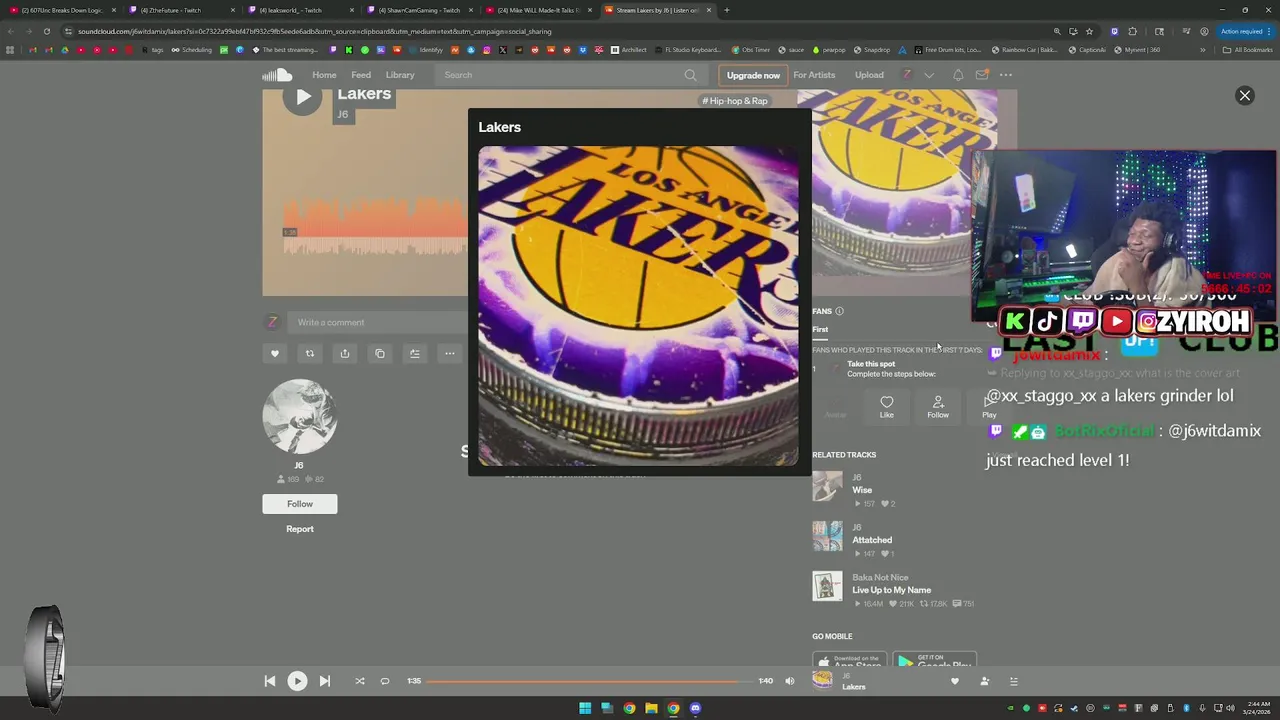Click the search magnifier icon
The image size is (1280, 720).
point(690,75)
